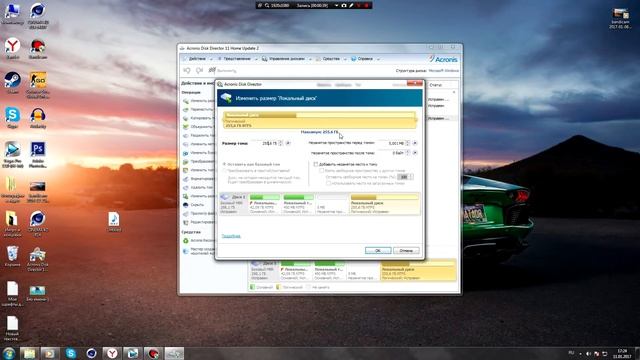Click OK in the resize volume dialog

click(x=378, y=250)
